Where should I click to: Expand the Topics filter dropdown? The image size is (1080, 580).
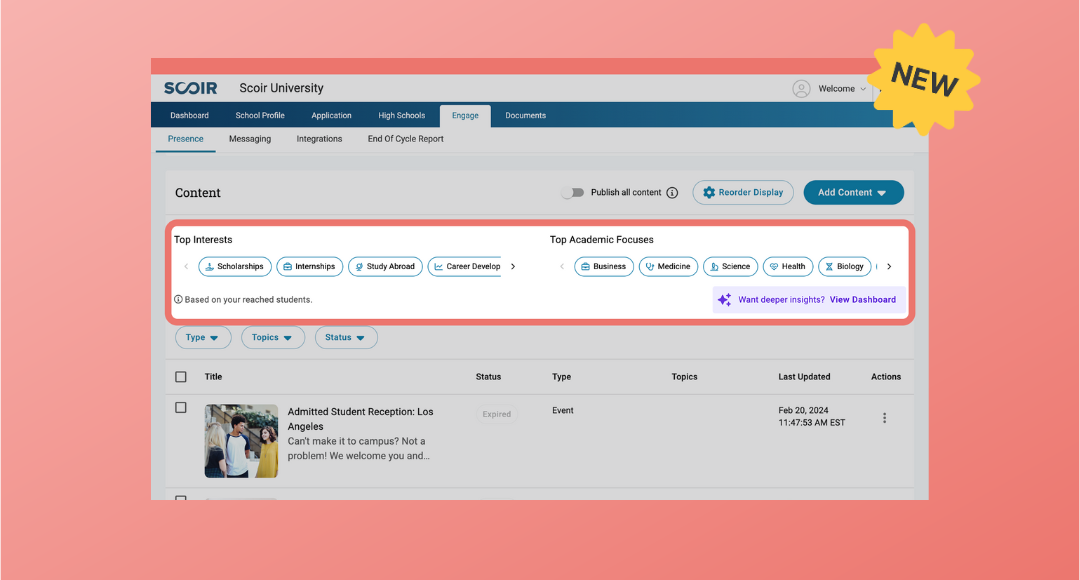point(272,338)
